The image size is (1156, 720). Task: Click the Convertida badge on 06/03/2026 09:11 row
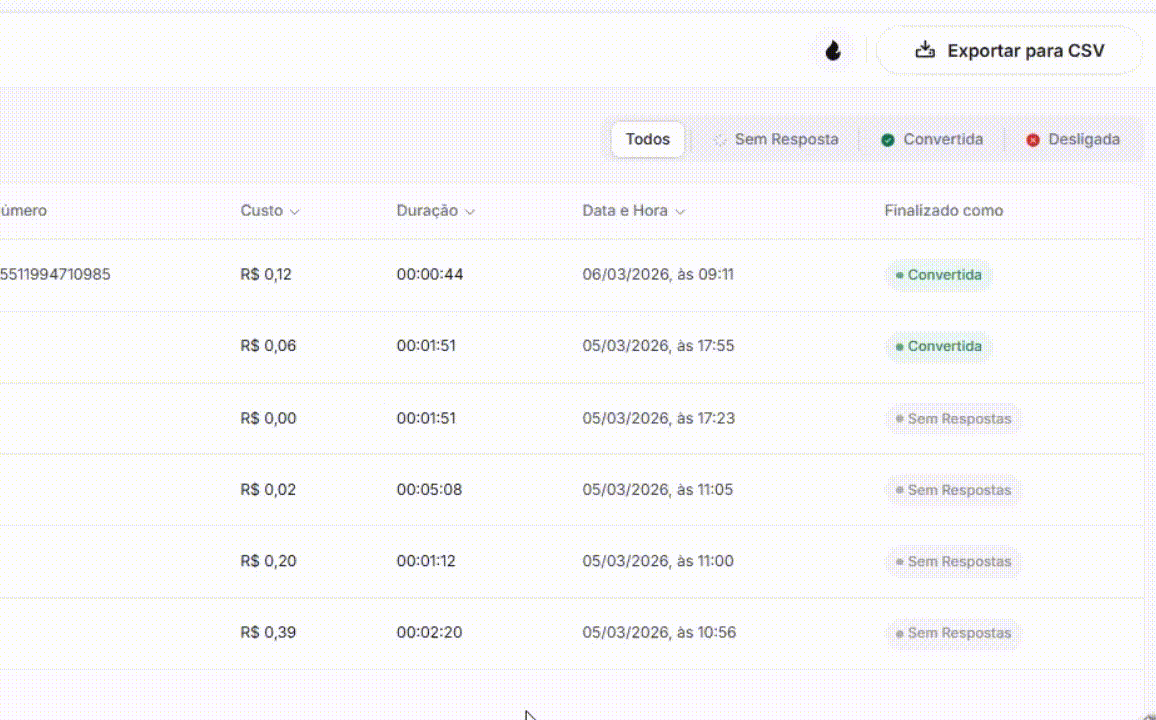[x=939, y=275]
